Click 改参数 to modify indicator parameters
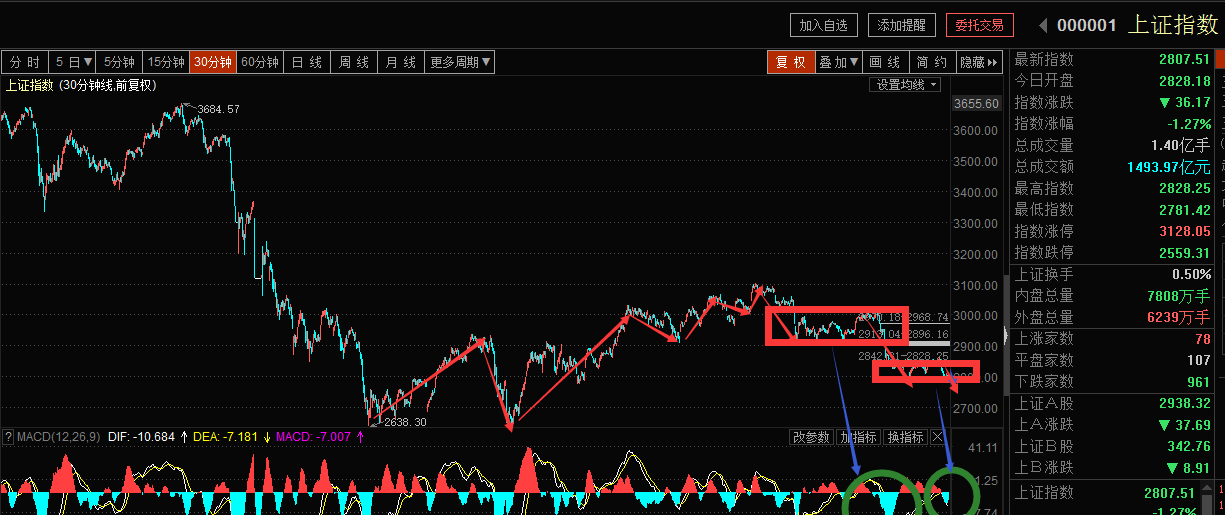Screen dimensions: 1225x515 coord(811,437)
